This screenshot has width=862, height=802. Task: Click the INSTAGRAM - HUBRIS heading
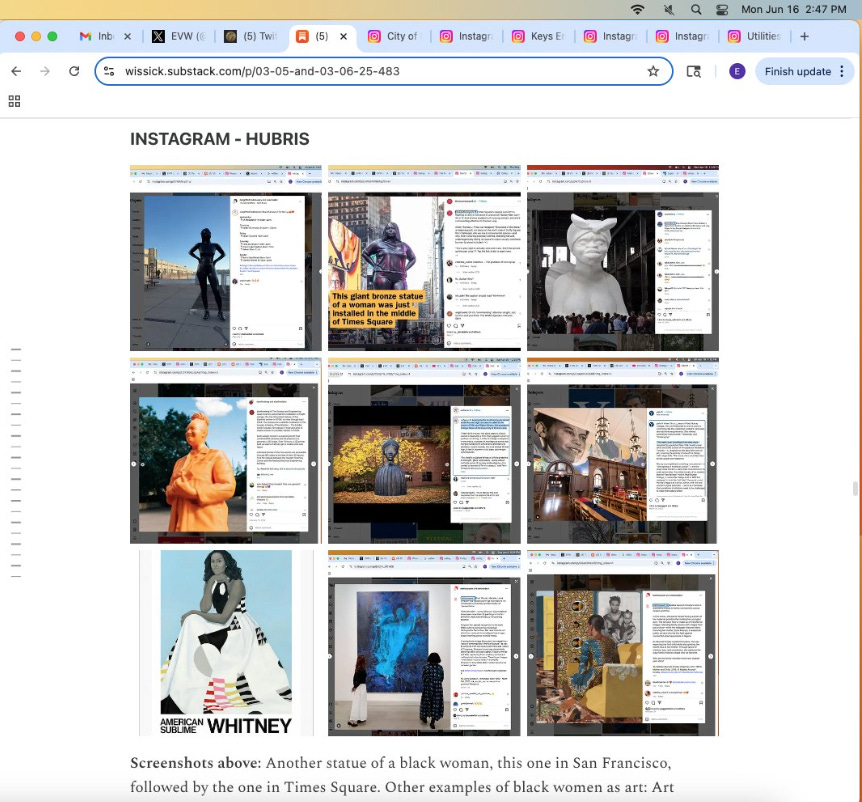pyautogui.click(x=220, y=139)
